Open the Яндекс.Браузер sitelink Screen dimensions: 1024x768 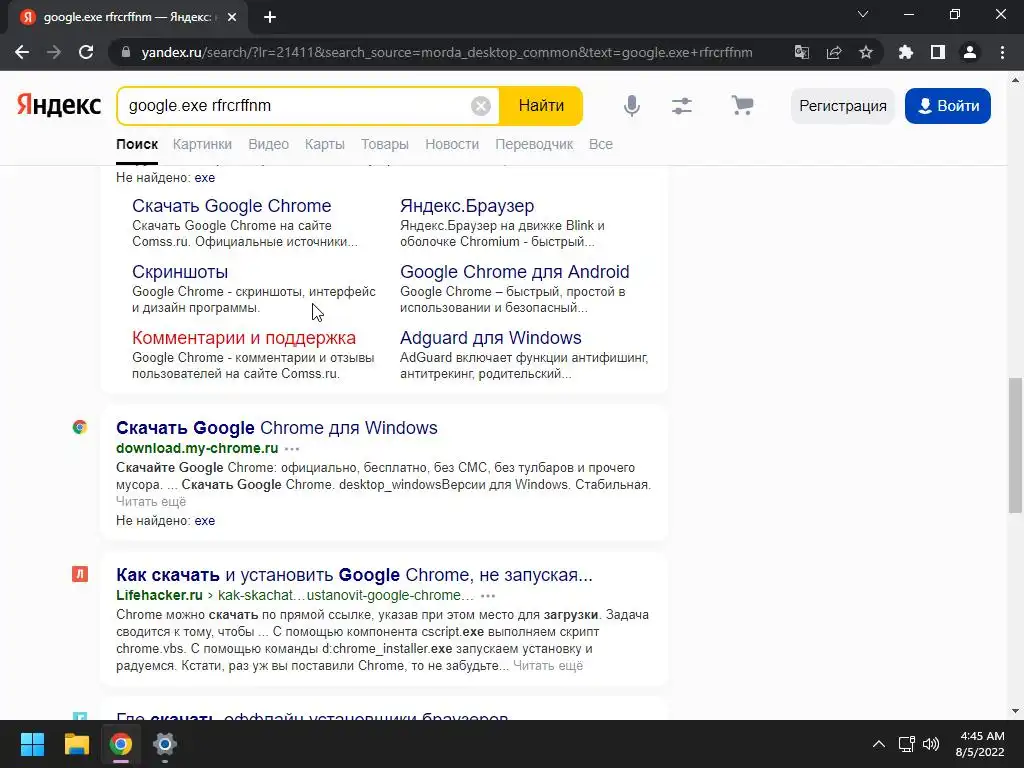click(x=467, y=206)
